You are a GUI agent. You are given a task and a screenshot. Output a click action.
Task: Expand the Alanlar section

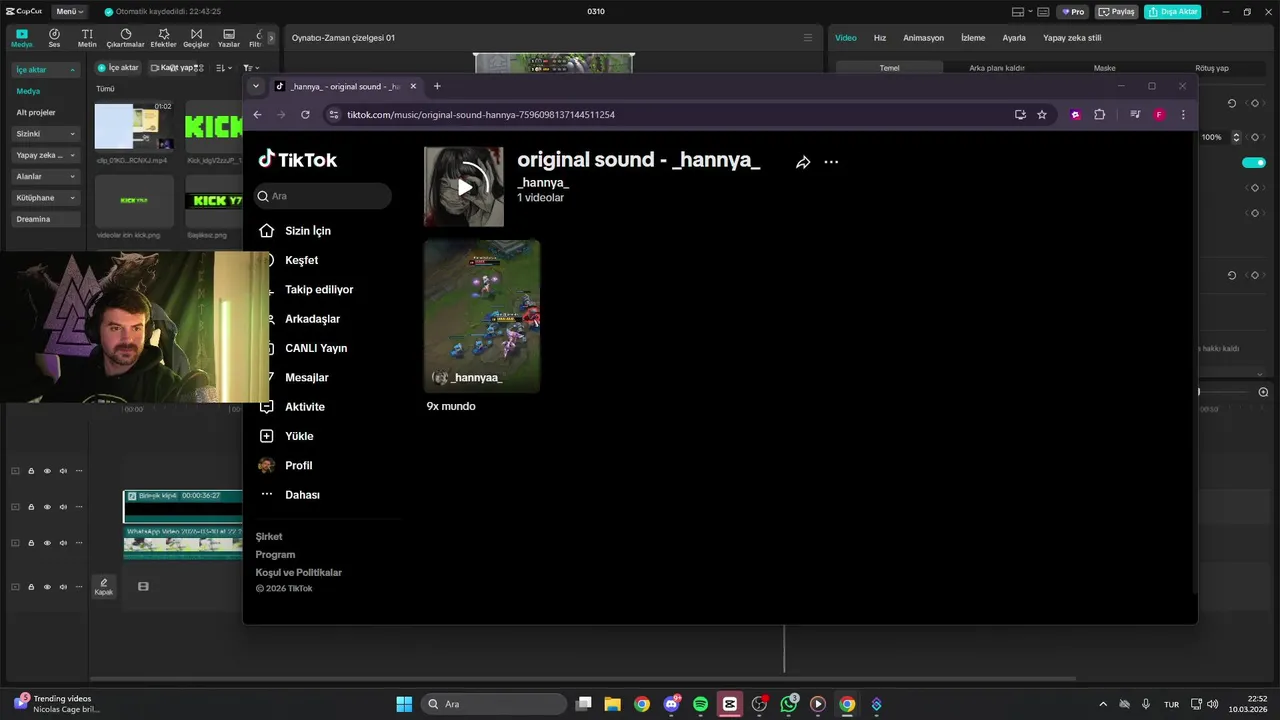tap(45, 176)
